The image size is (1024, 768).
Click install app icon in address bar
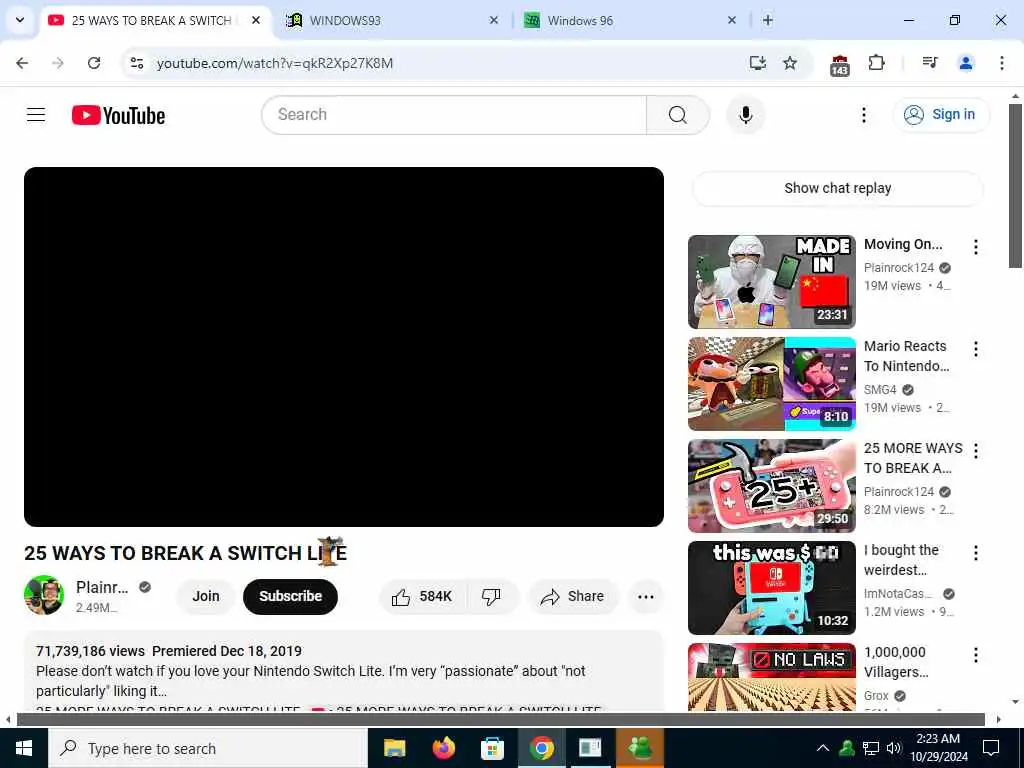click(x=758, y=63)
